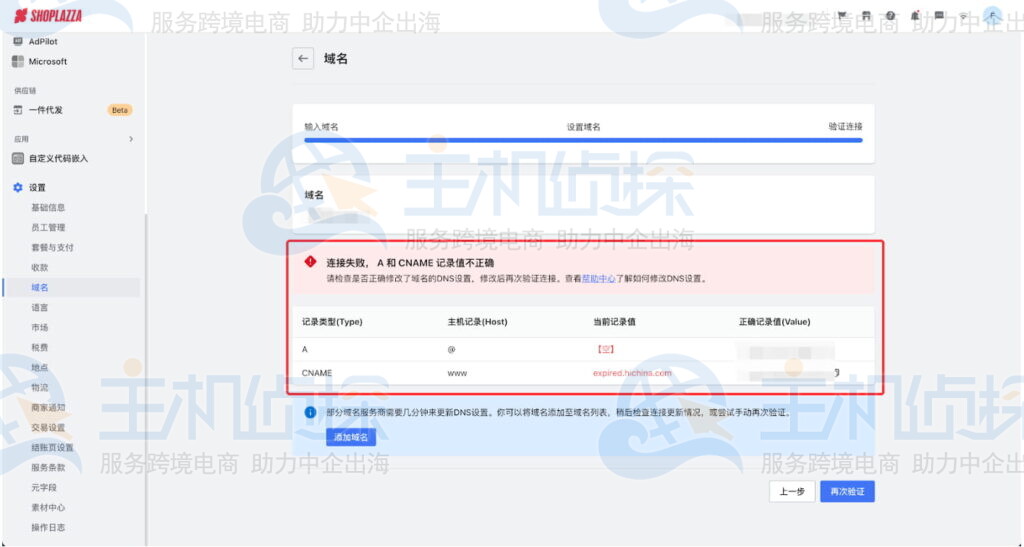This screenshot has width=1024, height=547.
Task: Click the Microsoft sidebar label
Action: pyautogui.click(x=48, y=61)
